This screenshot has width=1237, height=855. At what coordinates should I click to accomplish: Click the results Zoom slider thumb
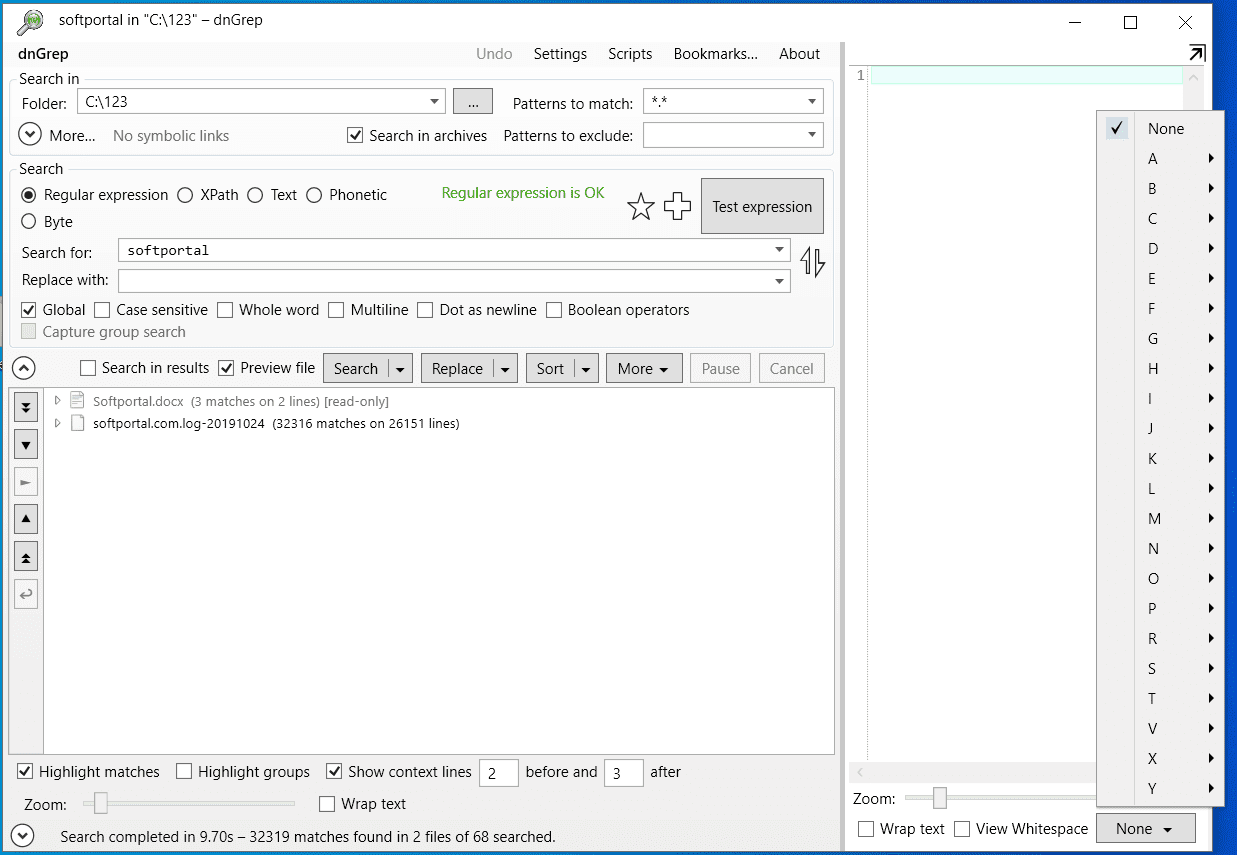(x=101, y=803)
